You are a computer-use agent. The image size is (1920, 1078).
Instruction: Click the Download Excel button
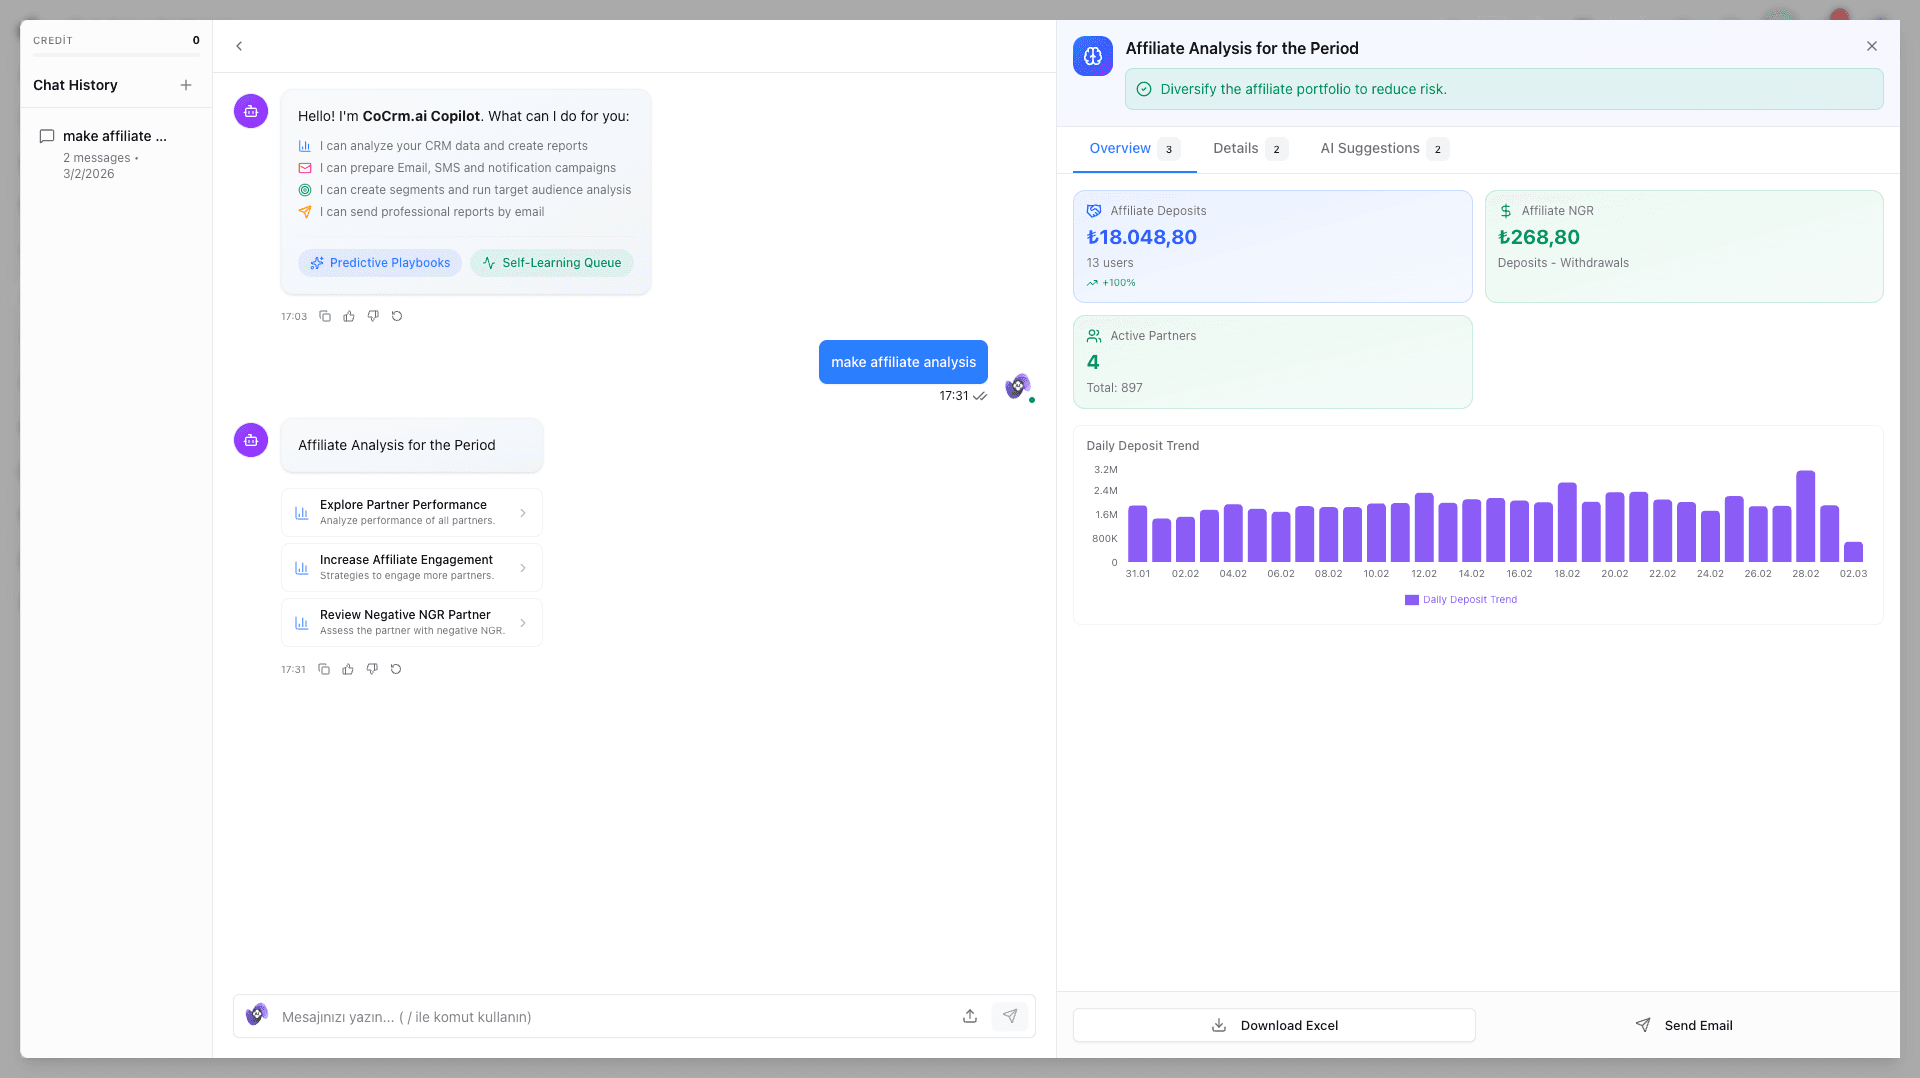(1273, 1025)
